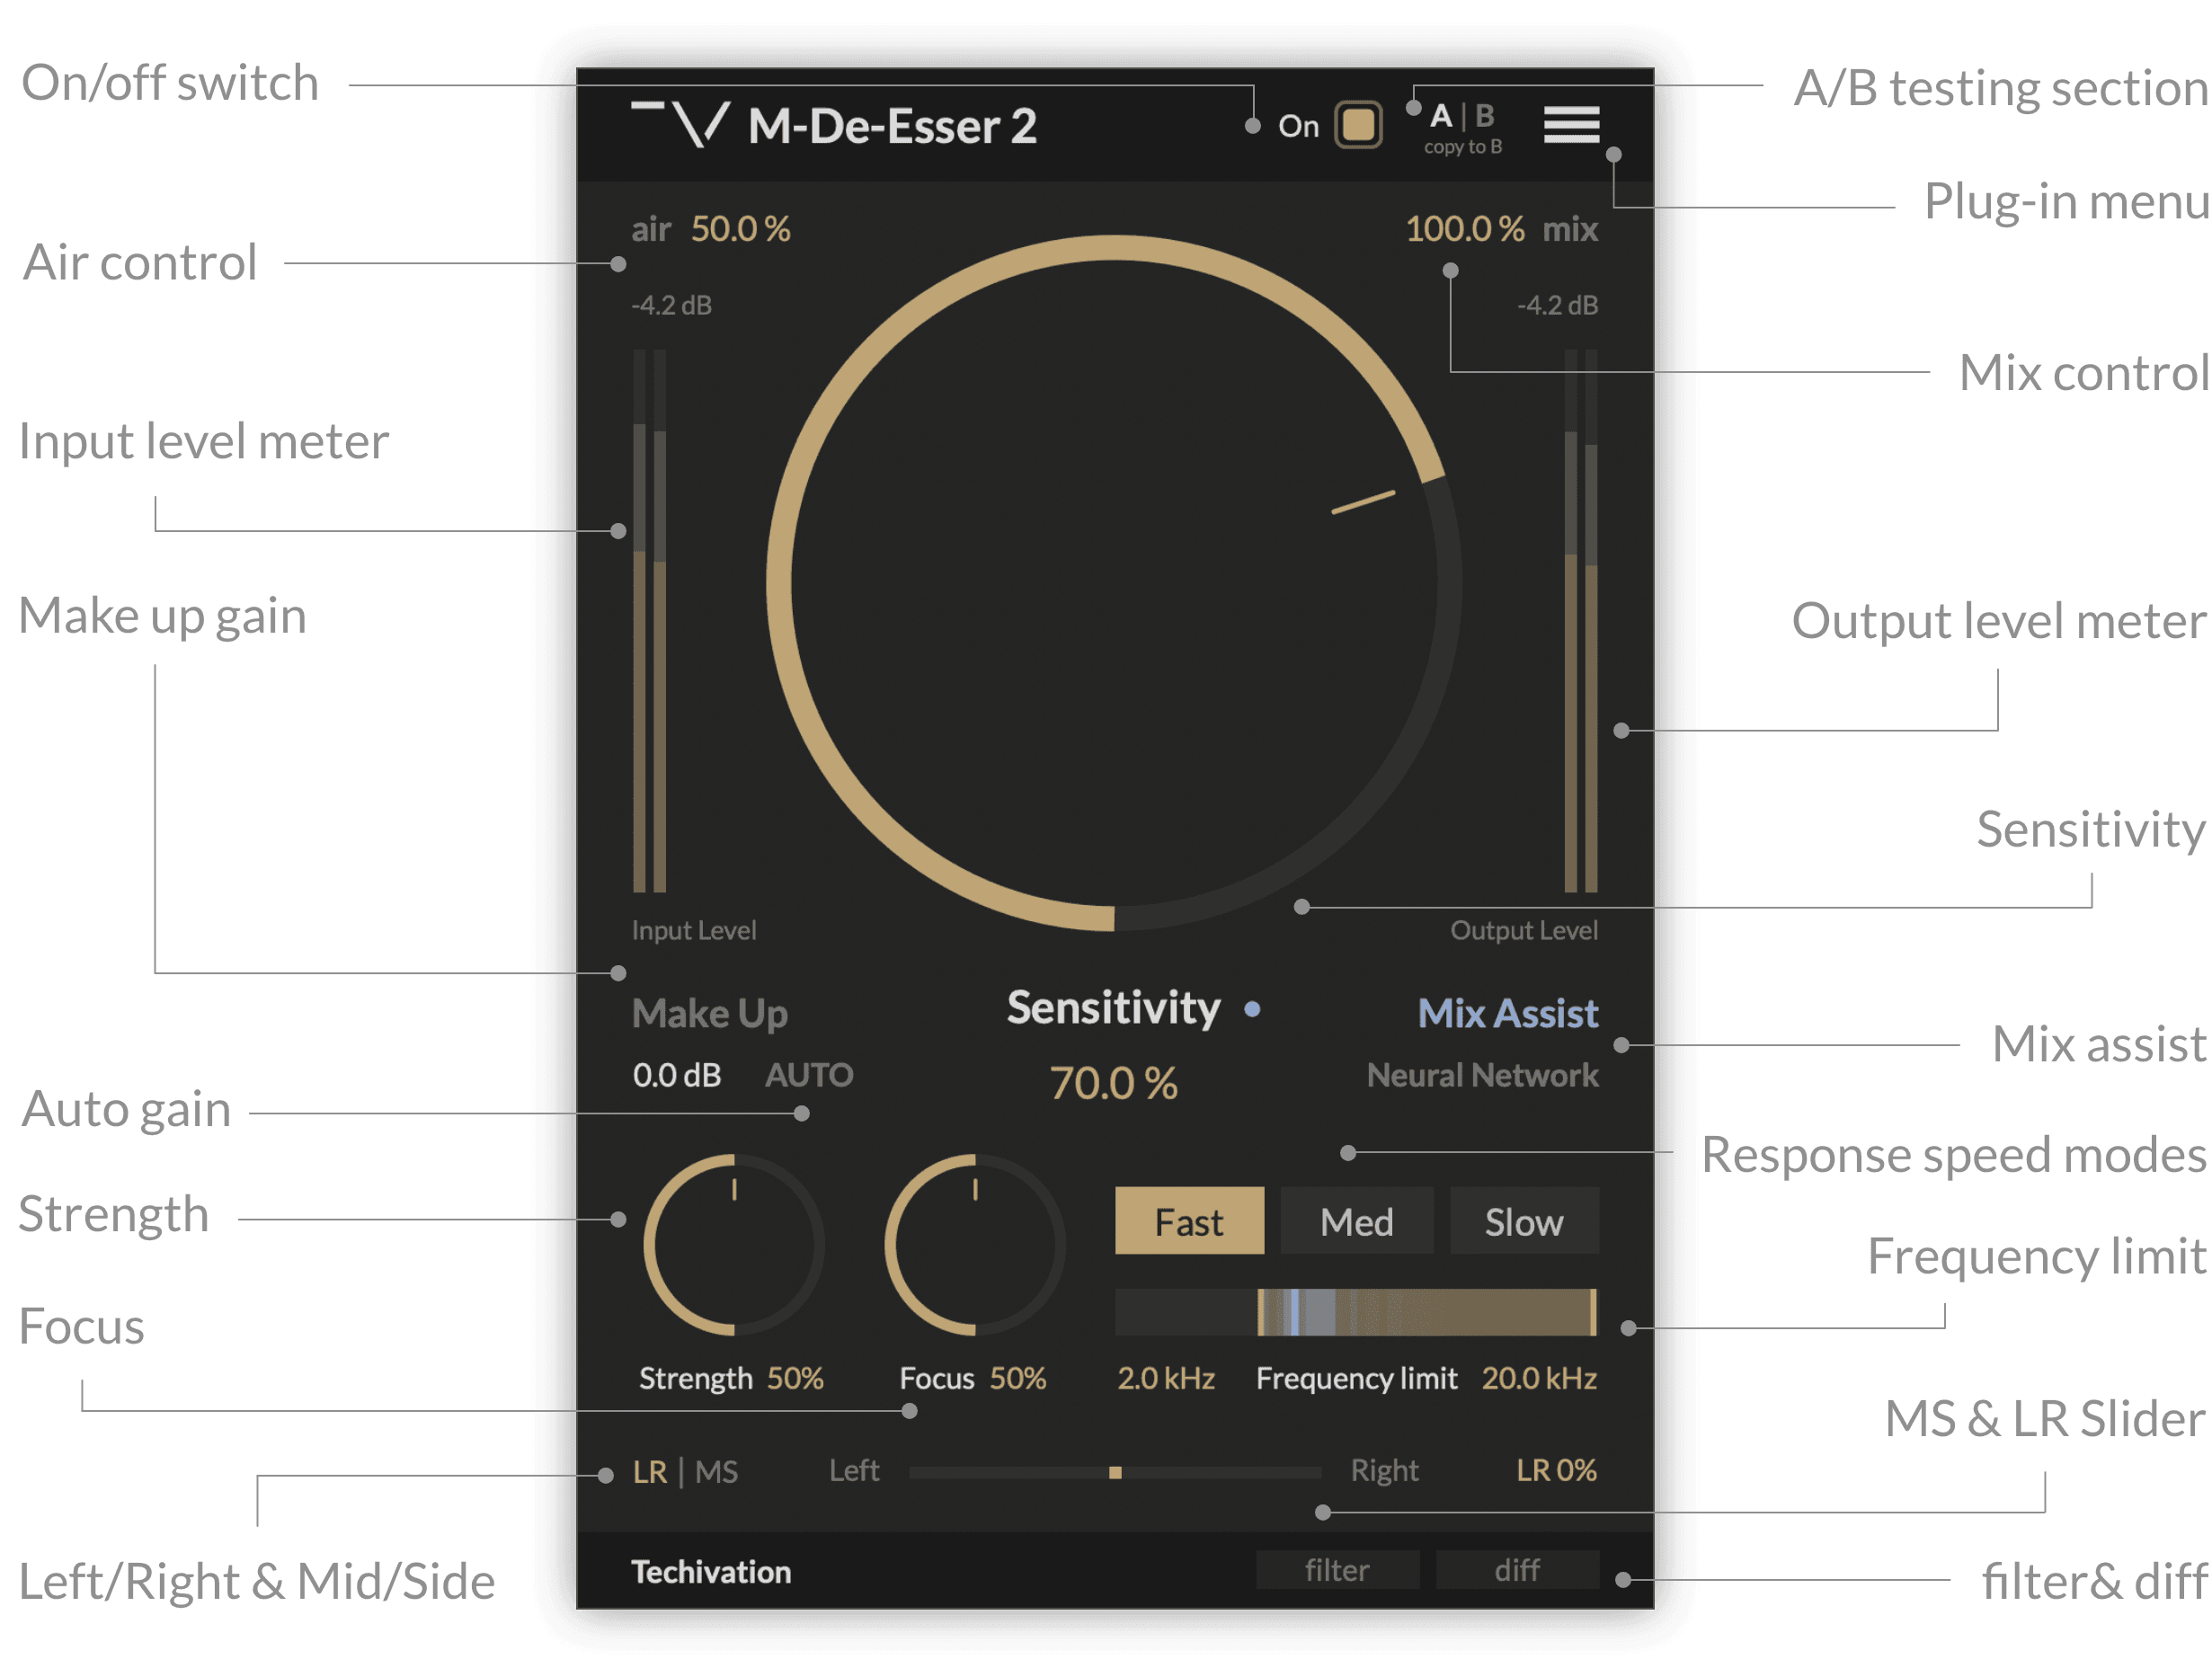This screenshot has height=1677, width=2212.
Task: Click the M-De-Esser 2 title
Action: click(x=892, y=126)
